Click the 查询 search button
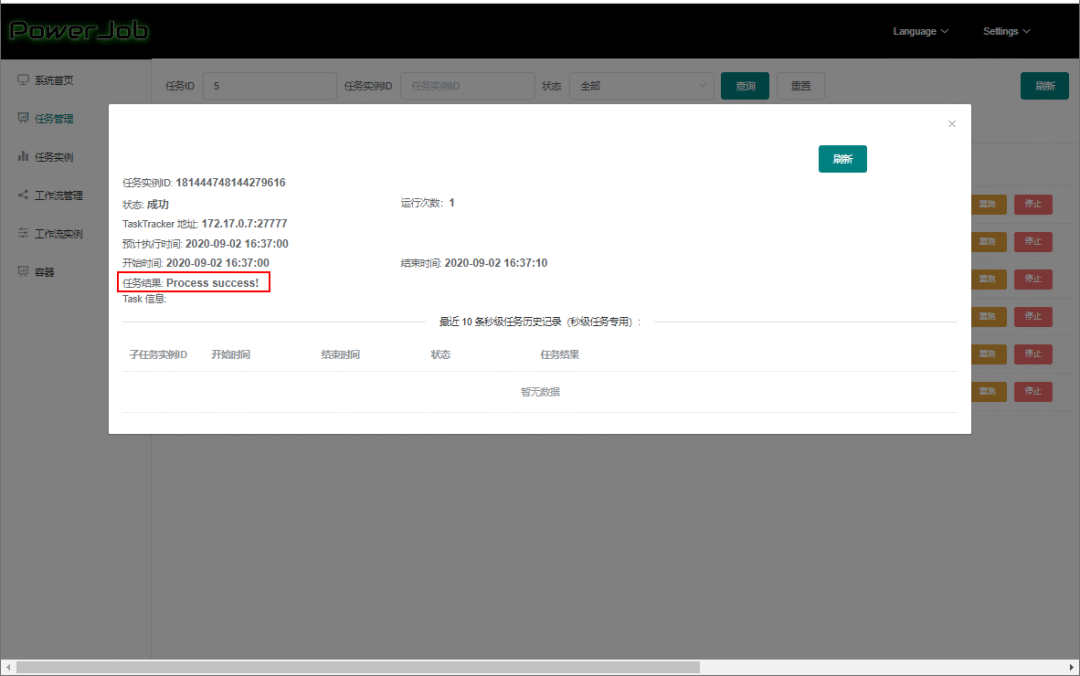This screenshot has height=676, width=1080. [x=745, y=86]
